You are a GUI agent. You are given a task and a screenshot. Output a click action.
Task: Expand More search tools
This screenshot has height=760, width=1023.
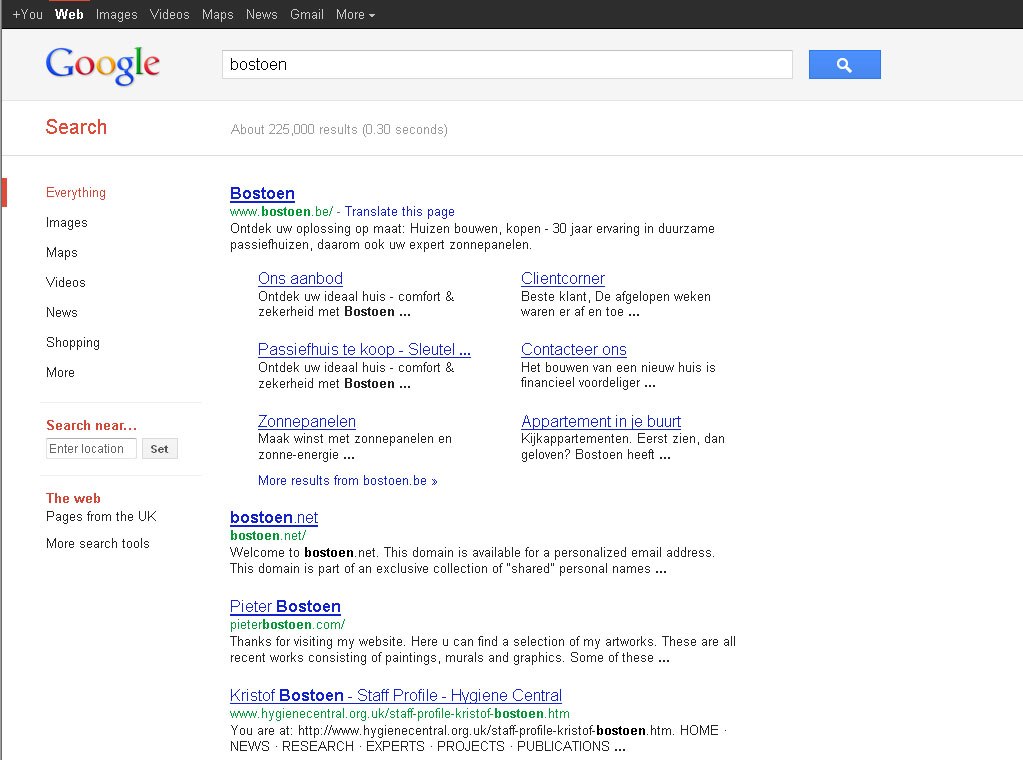click(x=98, y=543)
